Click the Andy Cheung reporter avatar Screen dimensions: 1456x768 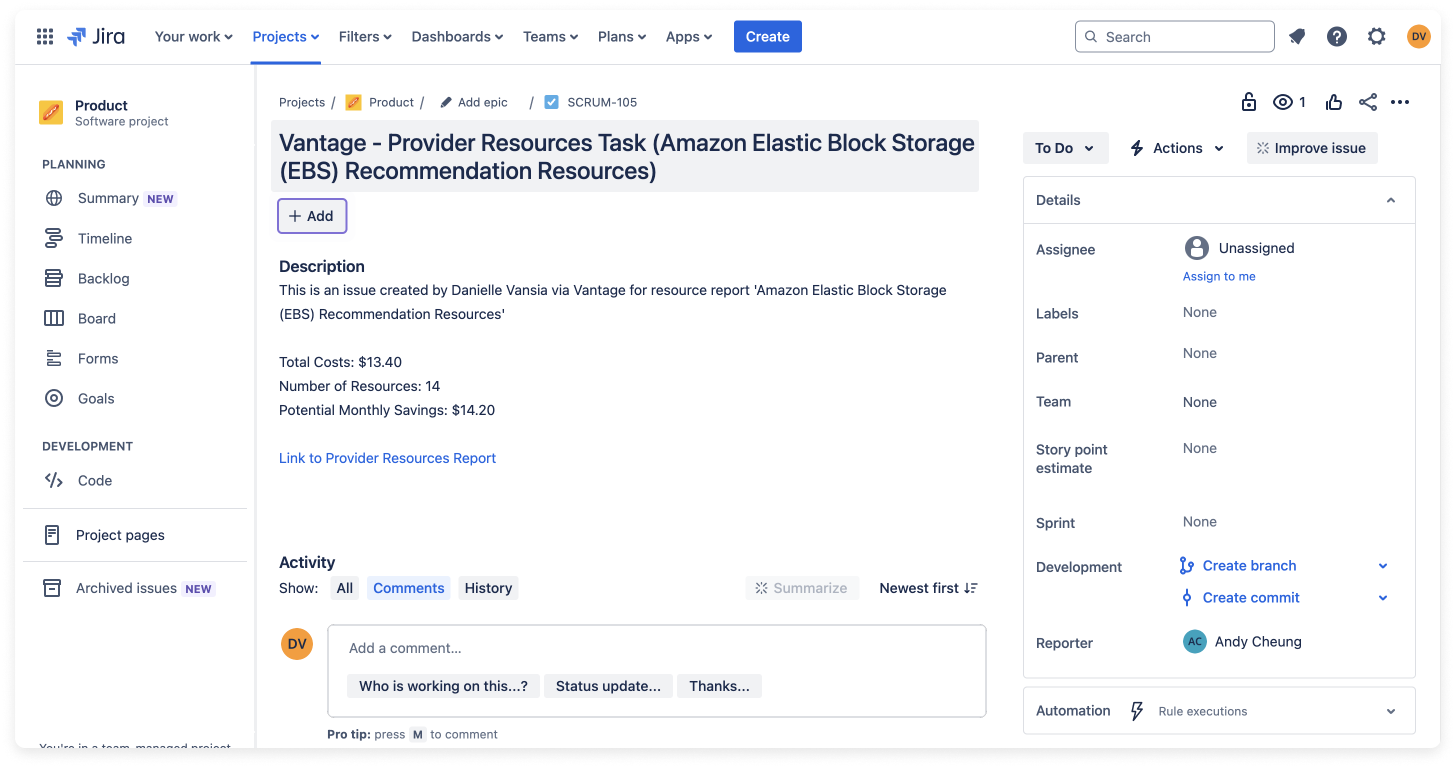[x=1194, y=642]
